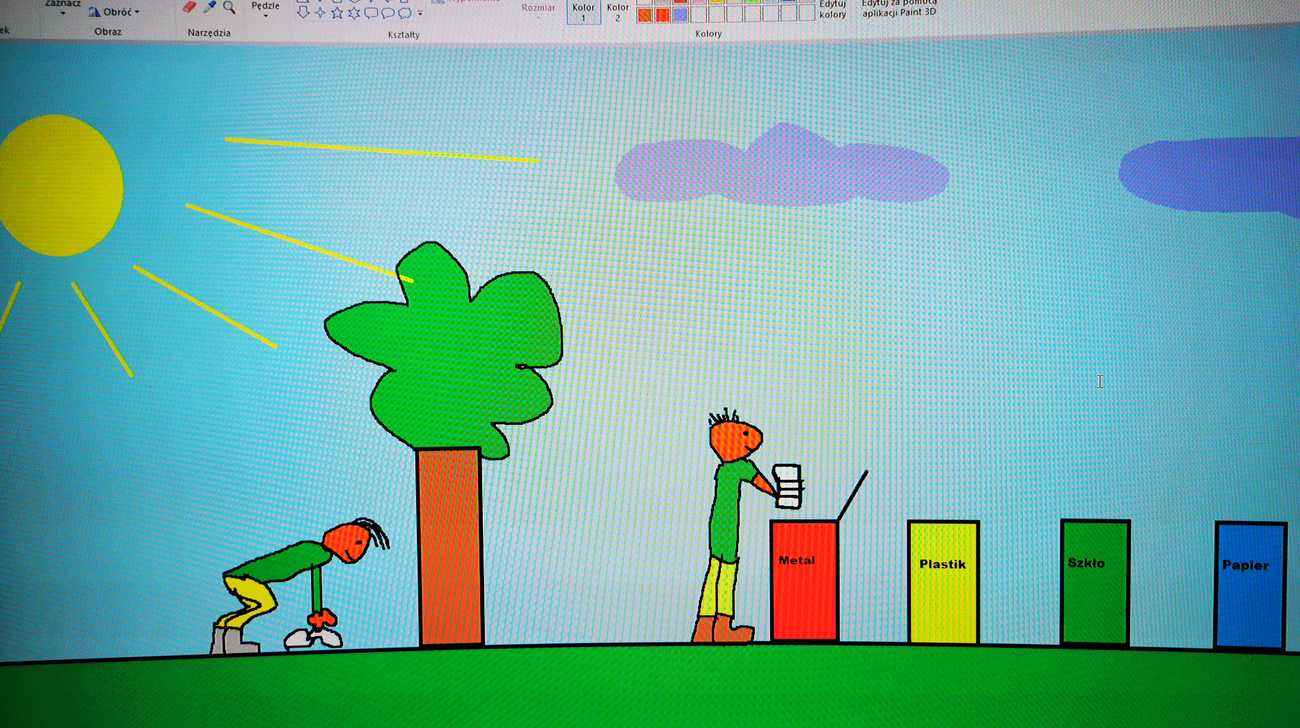The width and height of the screenshot is (1300, 728).
Task: Choose the oval callout shape
Action: point(387,12)
